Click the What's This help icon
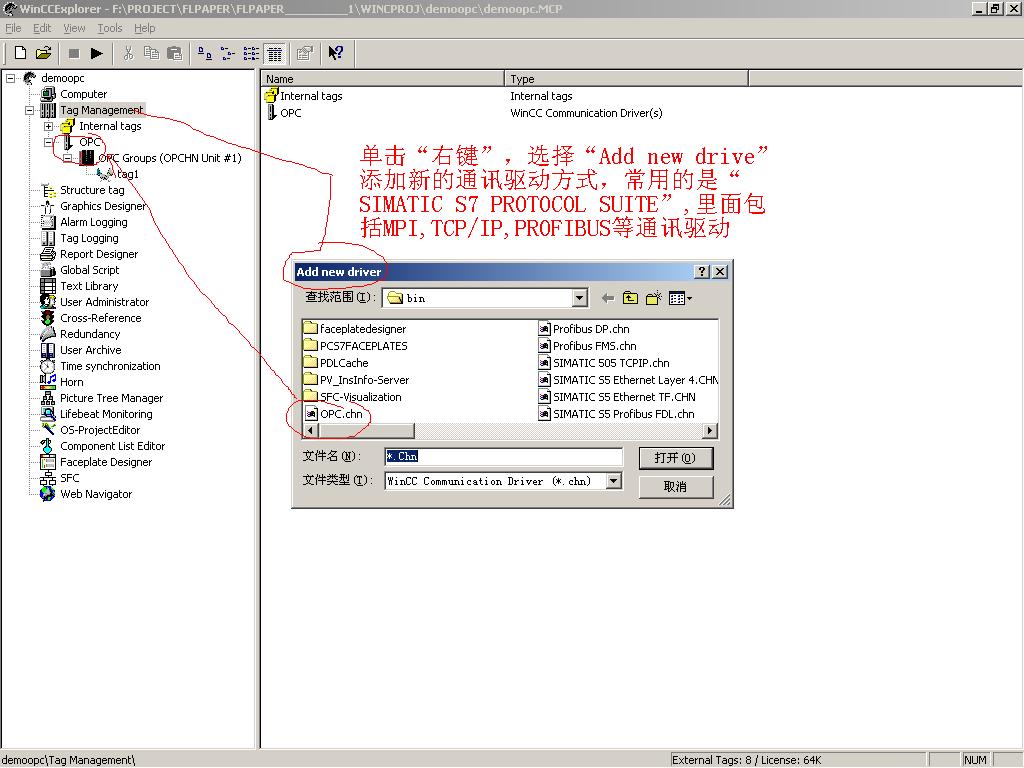The width and height of the screenshot is (1024, 768). [336, 53]
